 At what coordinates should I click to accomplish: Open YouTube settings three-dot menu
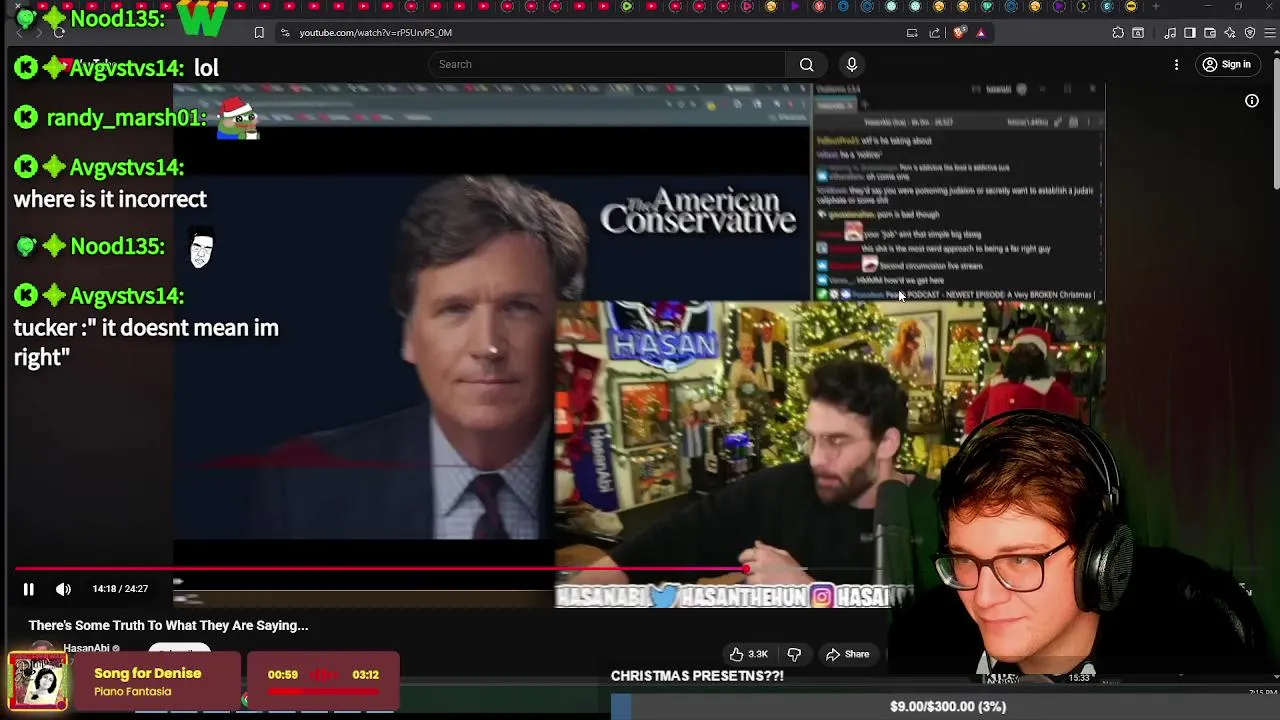(x=1176, y=64)
